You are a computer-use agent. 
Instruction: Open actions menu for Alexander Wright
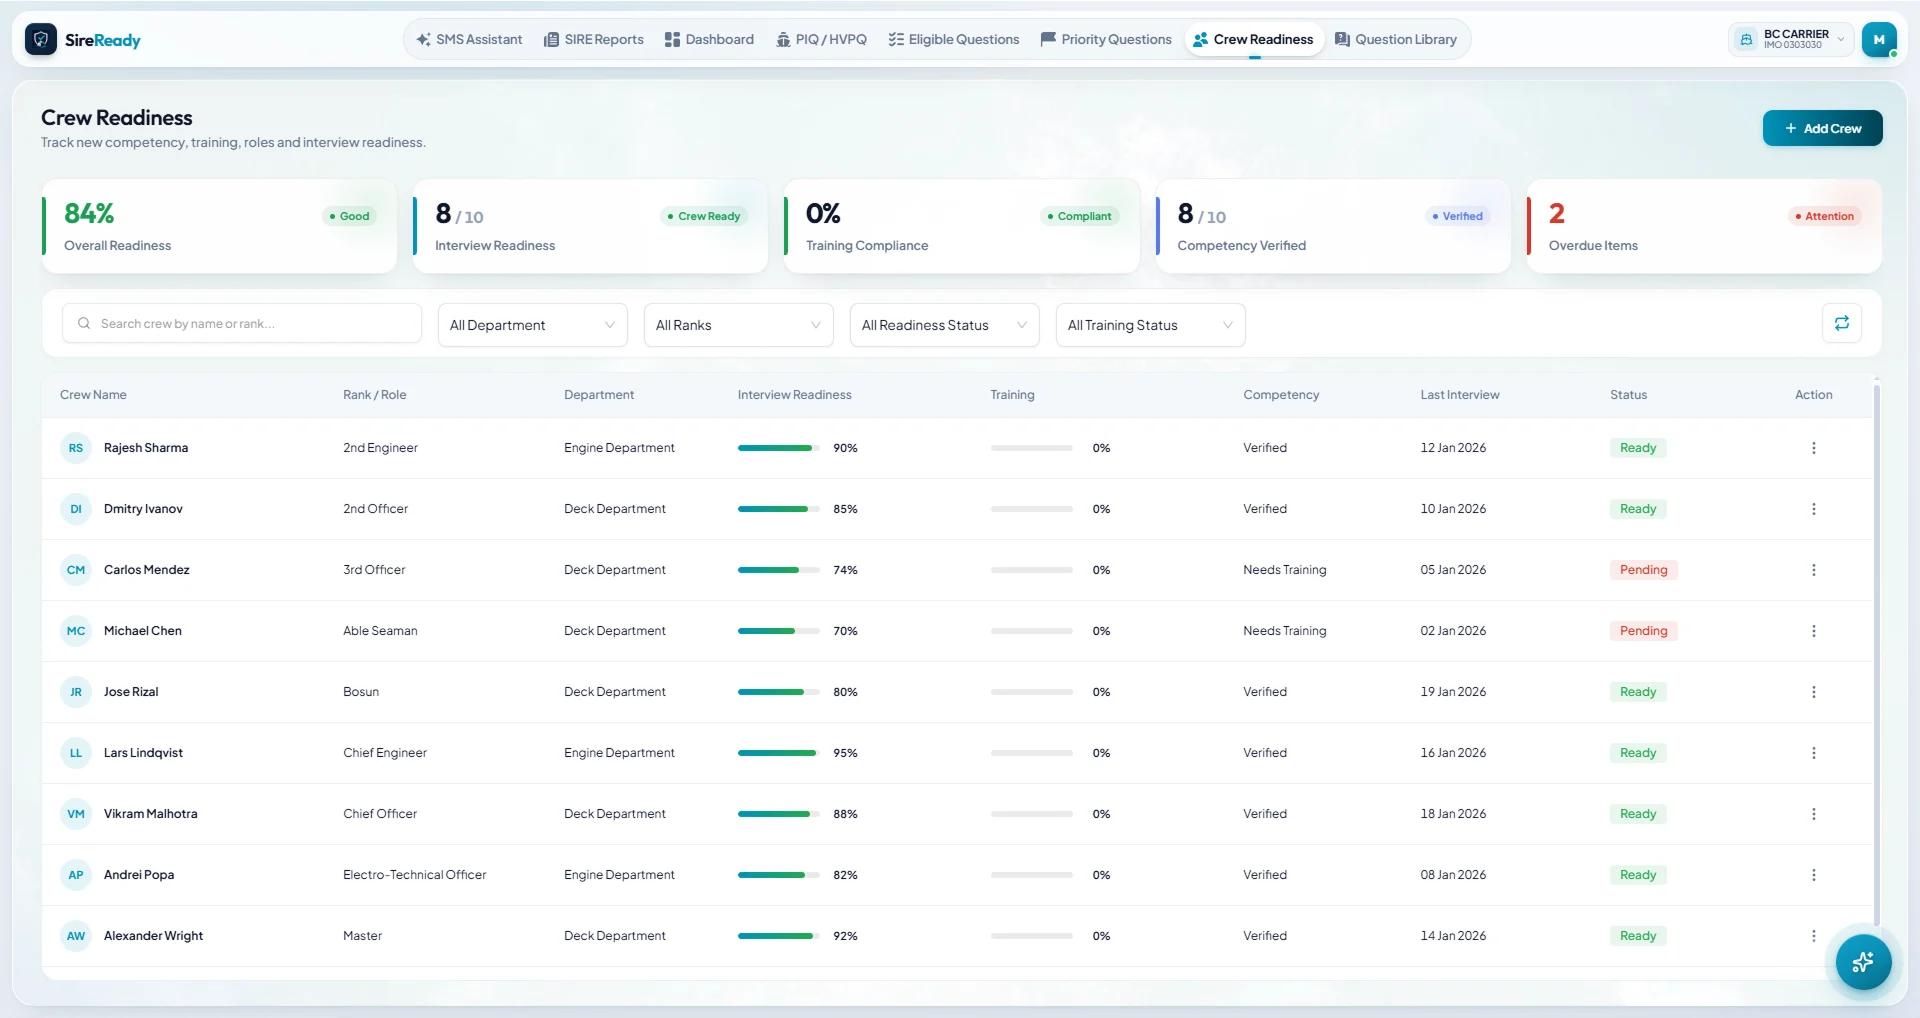(1813, 936)
